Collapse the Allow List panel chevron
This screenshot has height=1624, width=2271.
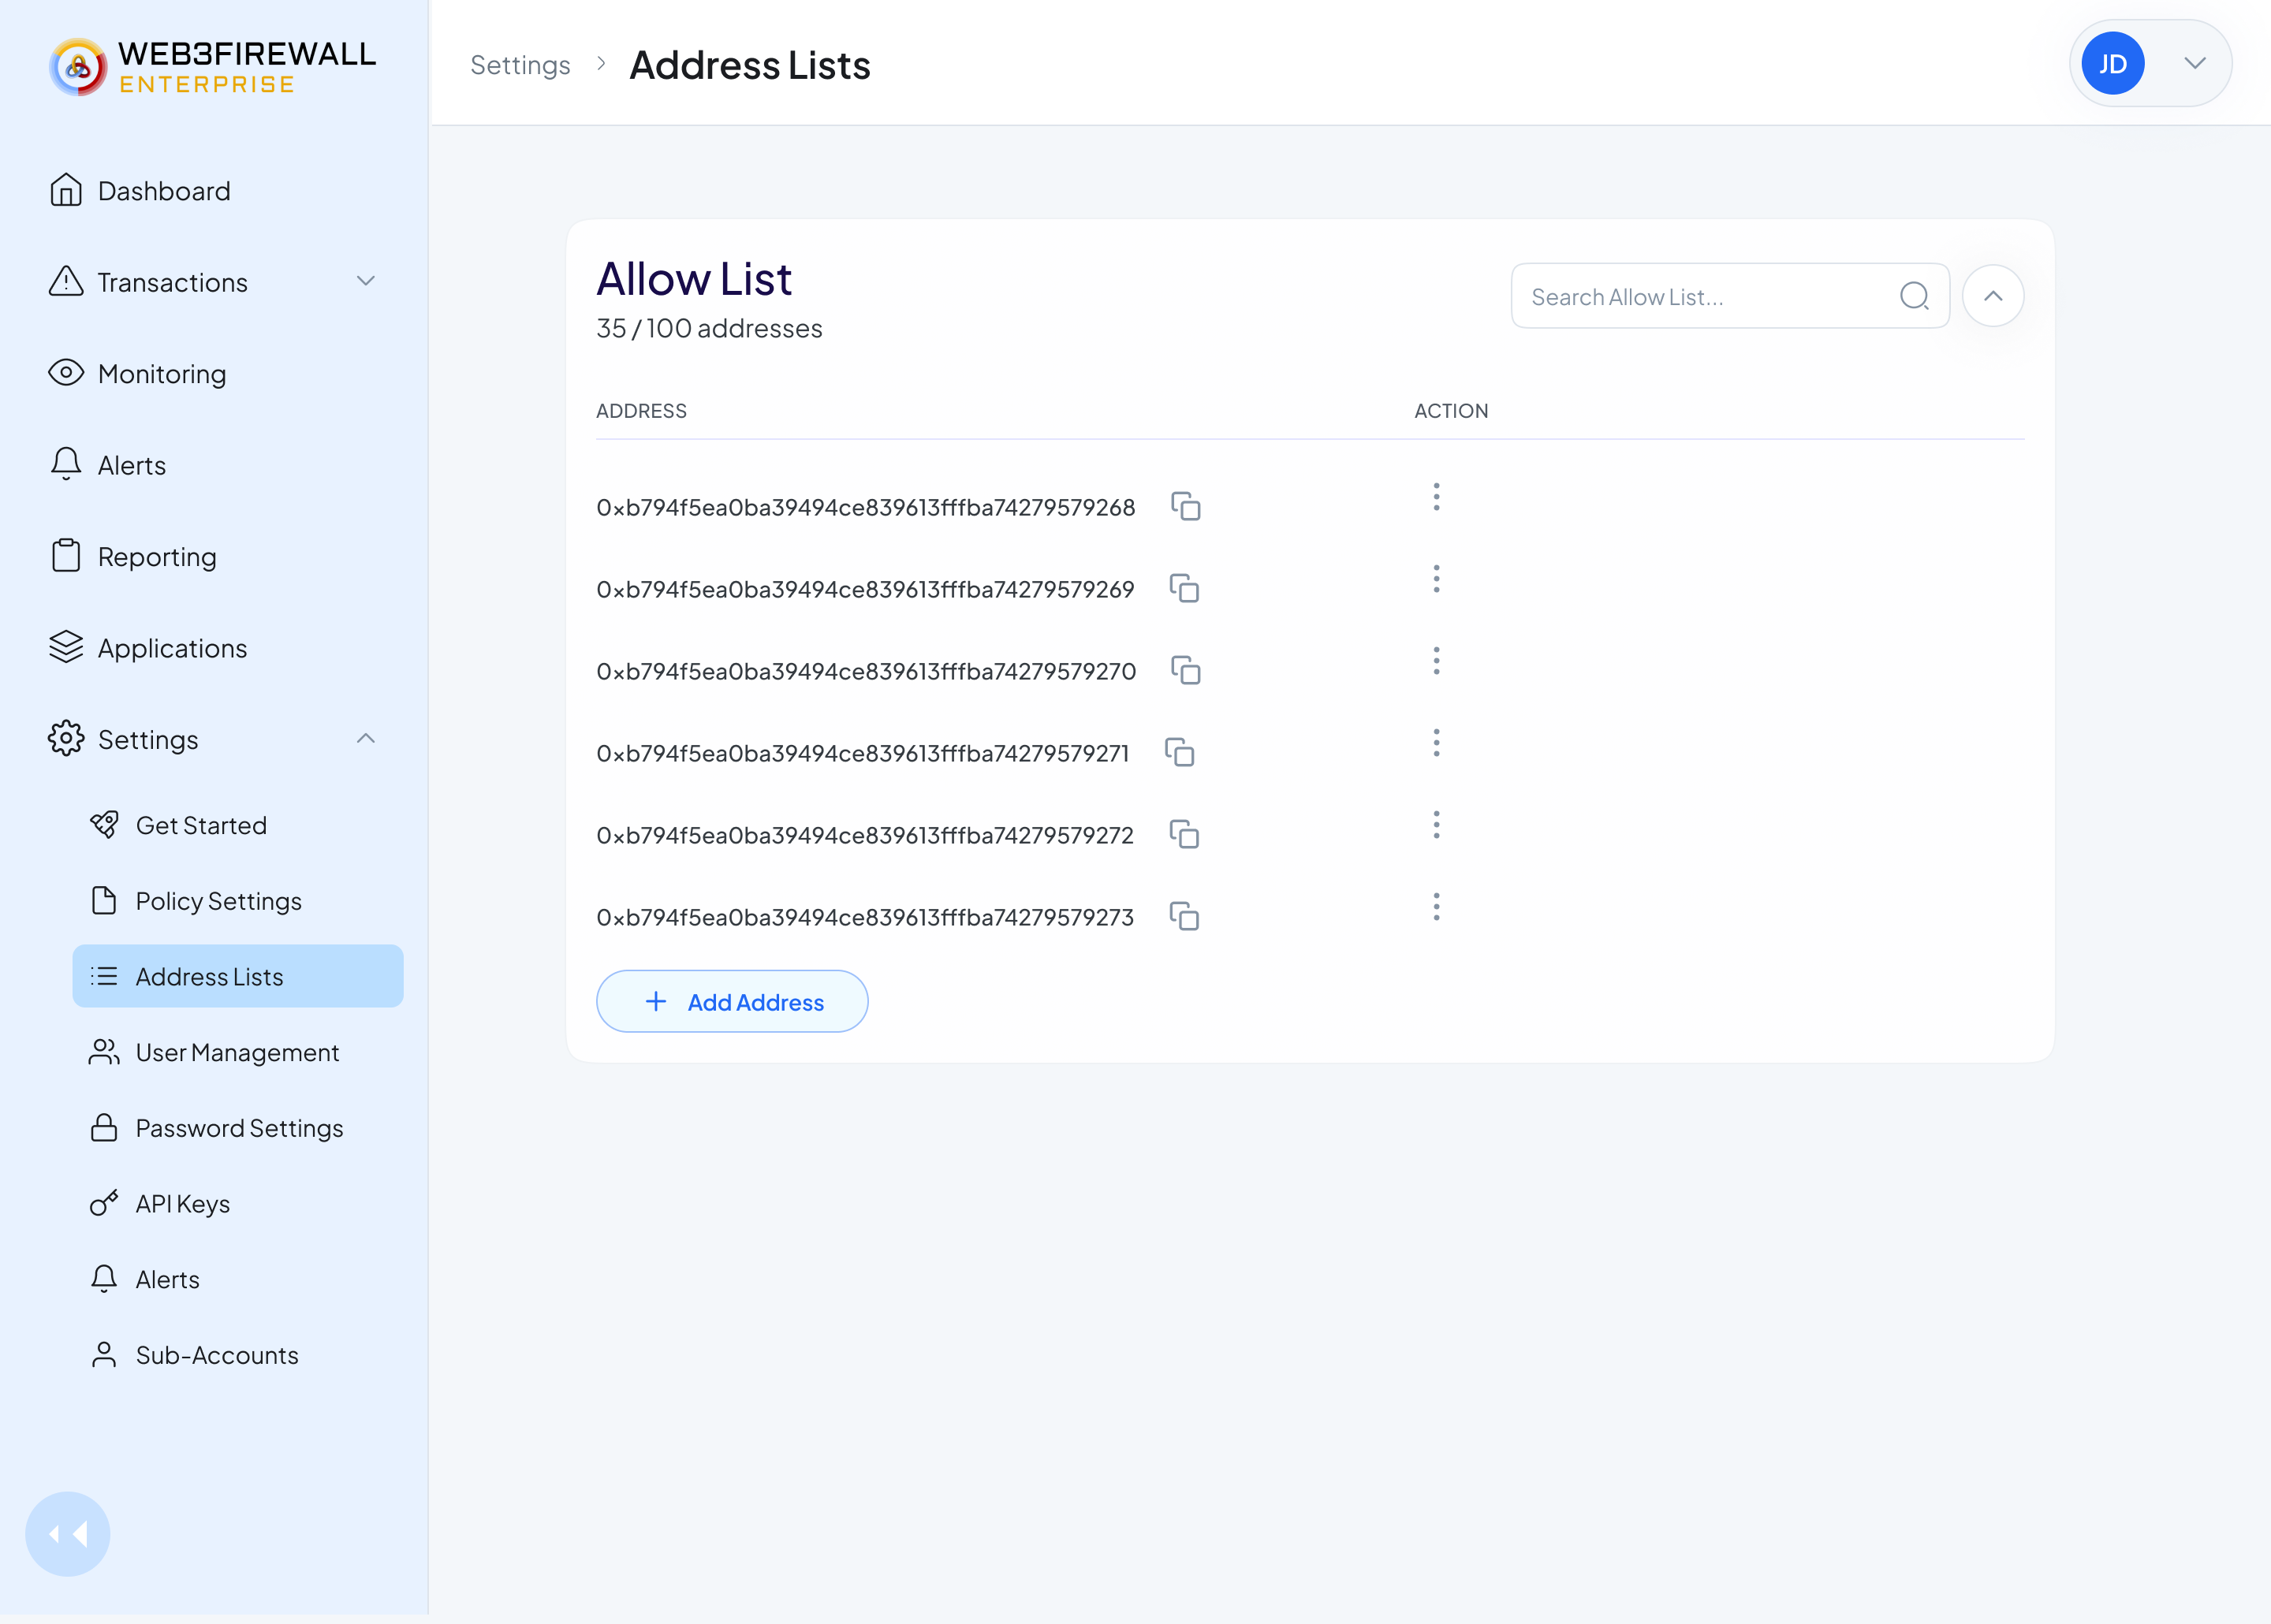coord(1993,296)
